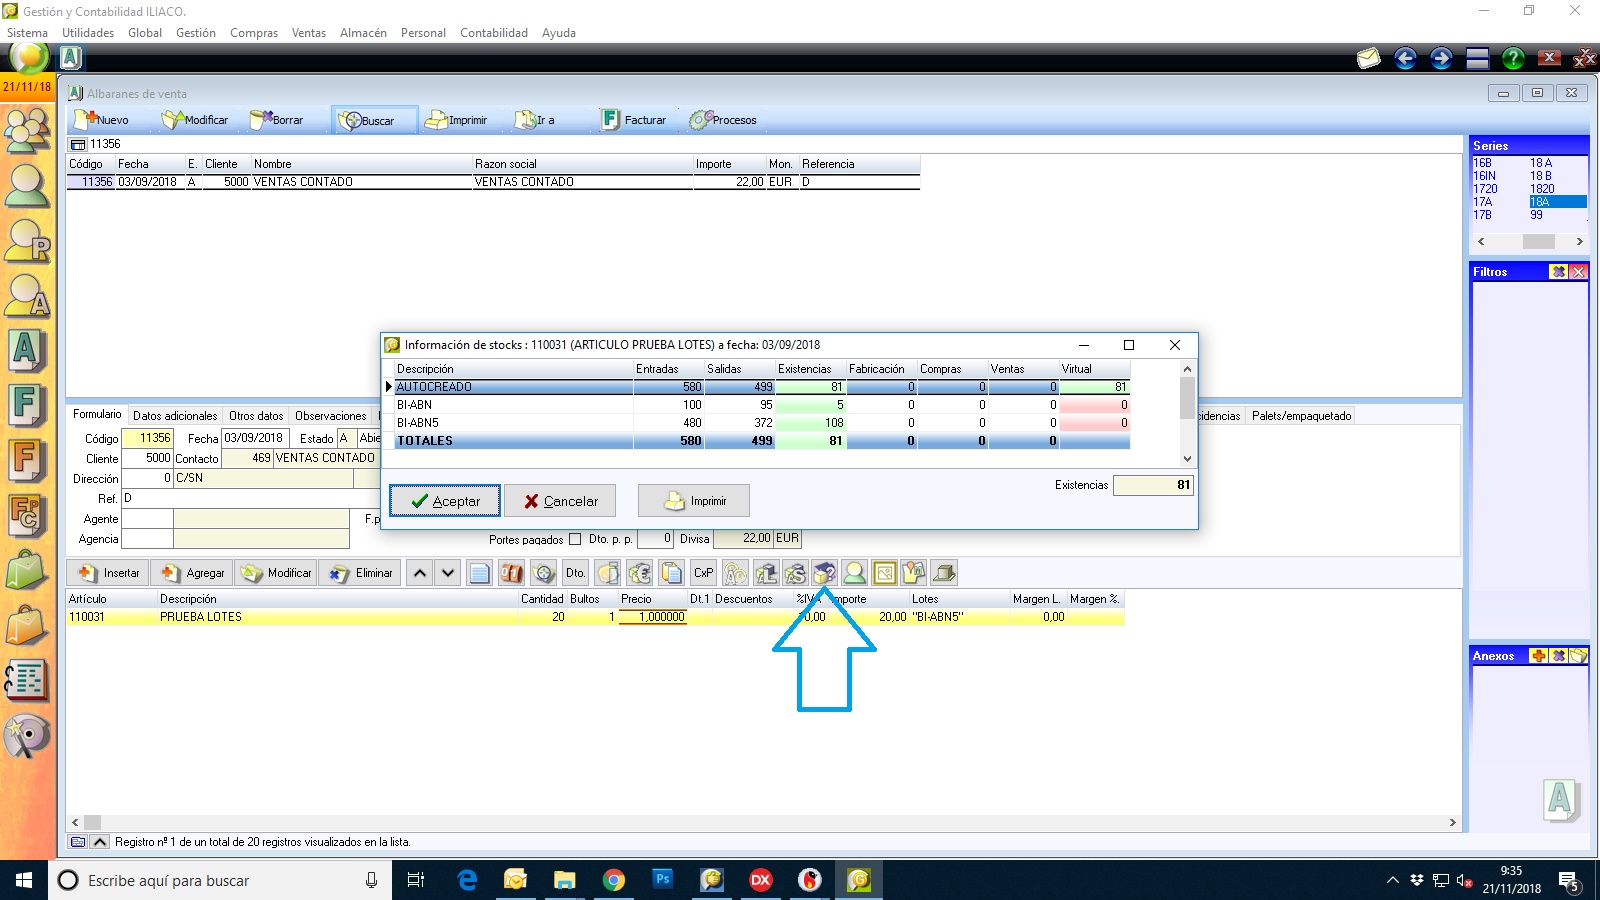Click Aceptar in the stock dialog
This screenshot has height=900, width=1600.
[445, 501]
